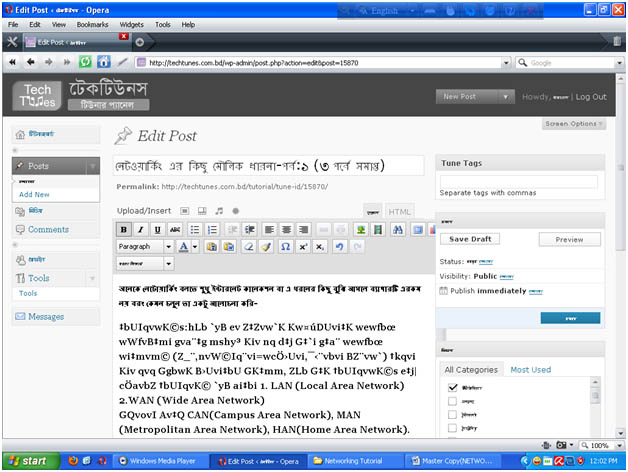Open a new Opera tab with plus button
Viewport: 628px width, 472px height.
pos(139,42)
